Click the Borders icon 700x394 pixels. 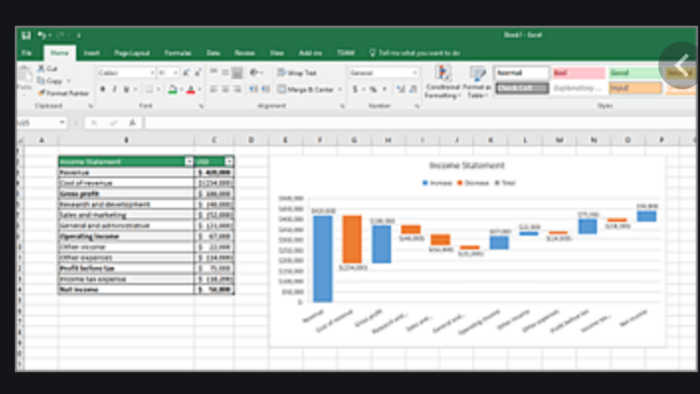point(149,90)
